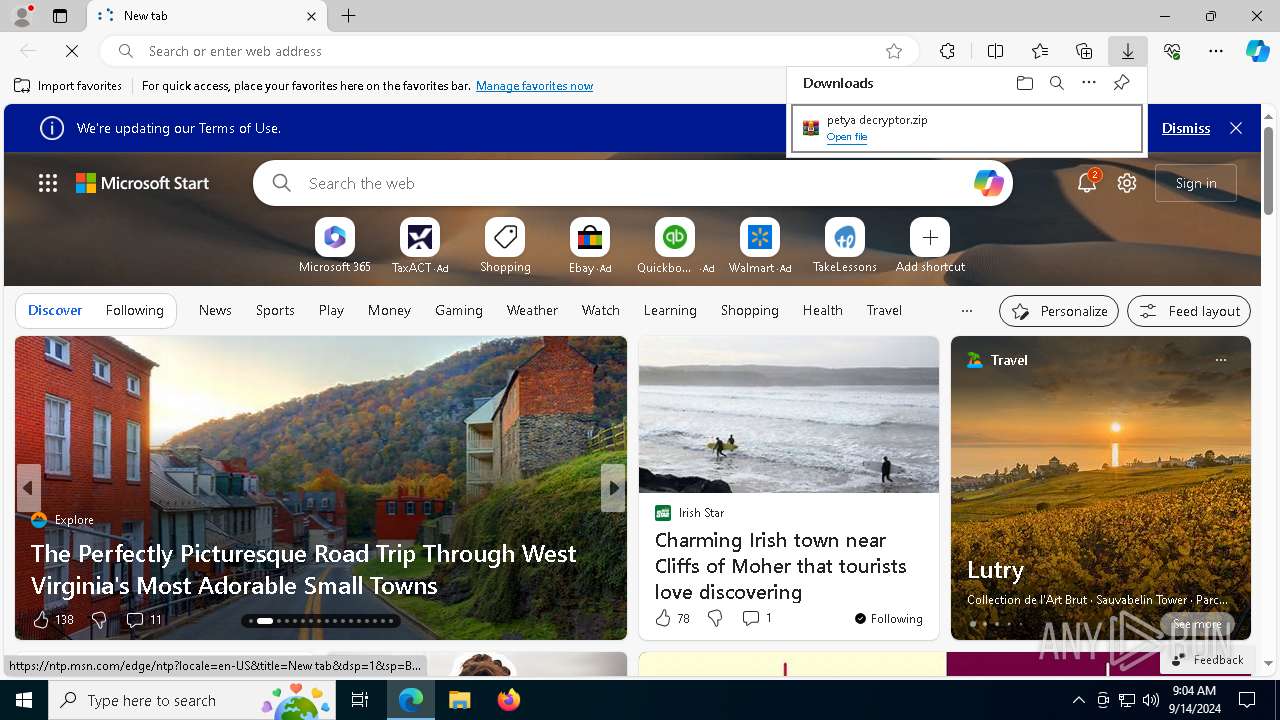Dismiss the Terms of Use banner
Viewport: 1280px width, 720px height.
(1185, 128)
